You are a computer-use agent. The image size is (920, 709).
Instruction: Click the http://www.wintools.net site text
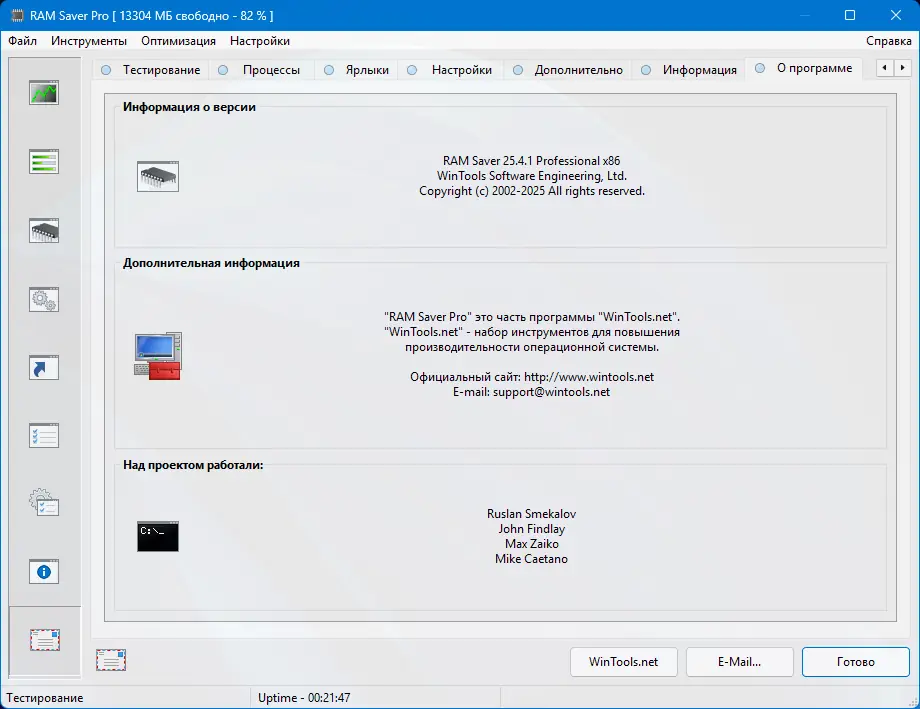click(x=588, y=377)
